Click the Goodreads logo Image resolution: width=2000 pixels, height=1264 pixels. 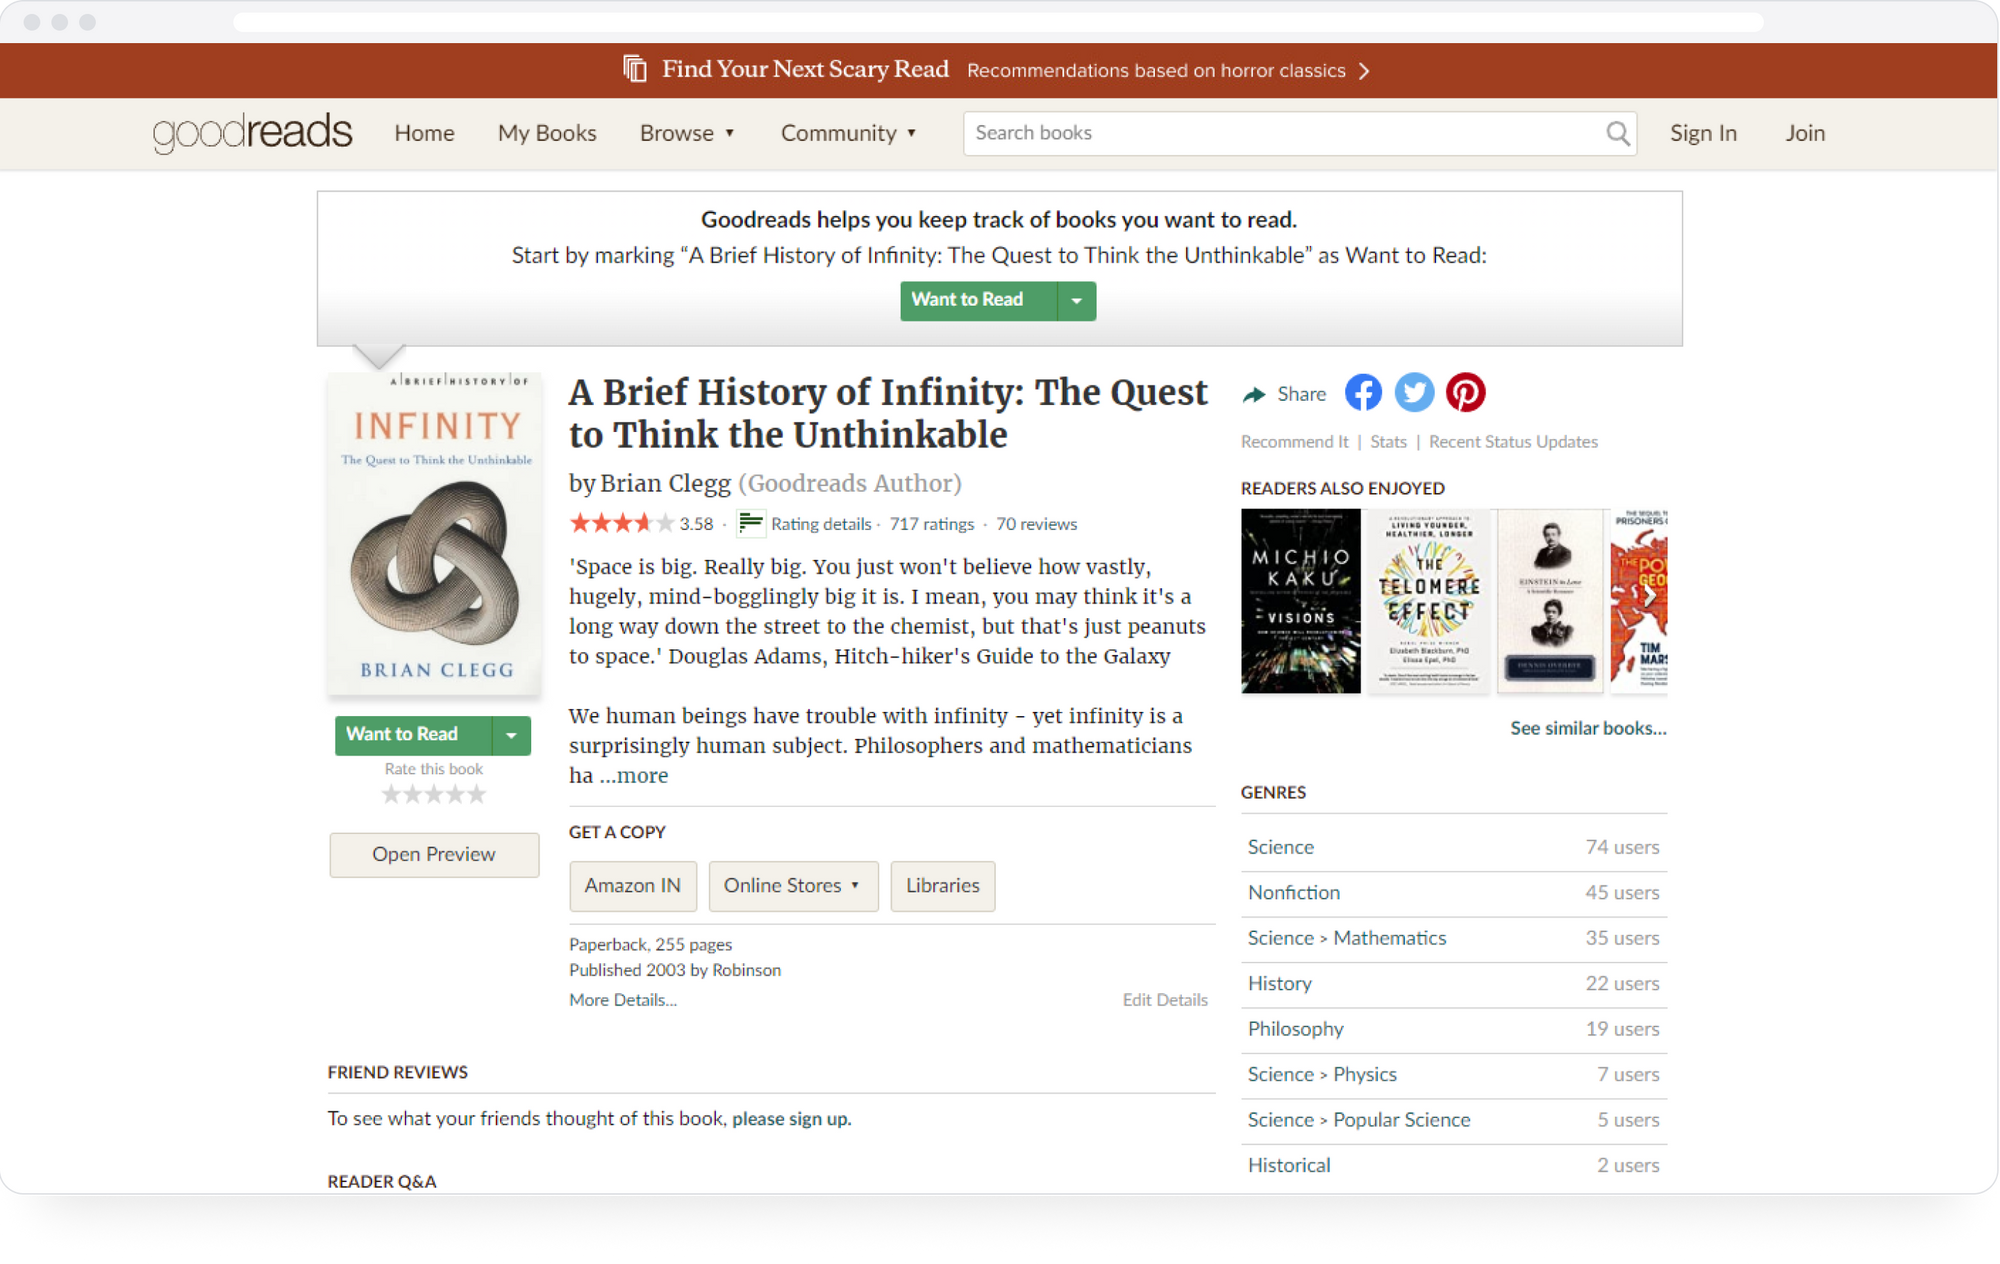(252, 133)
